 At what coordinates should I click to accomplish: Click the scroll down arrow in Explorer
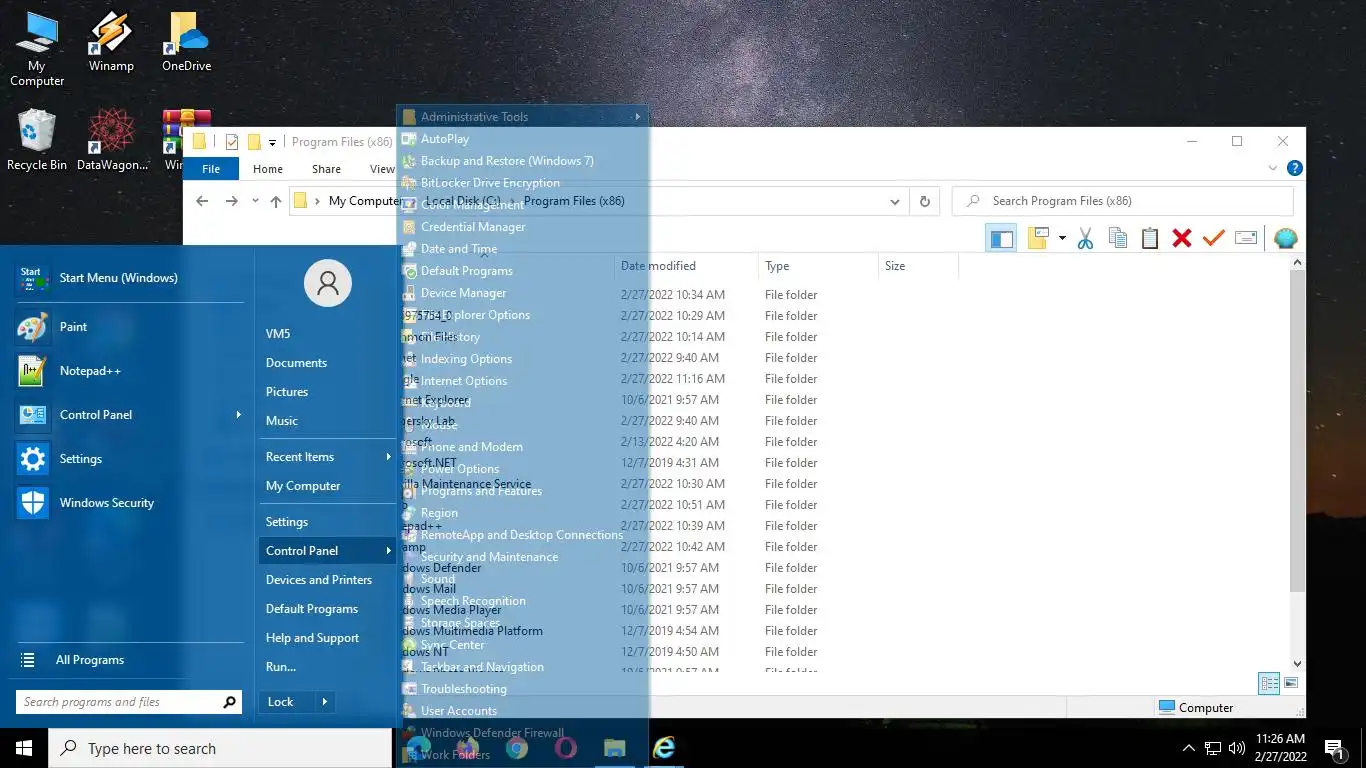click(1297, 662)
